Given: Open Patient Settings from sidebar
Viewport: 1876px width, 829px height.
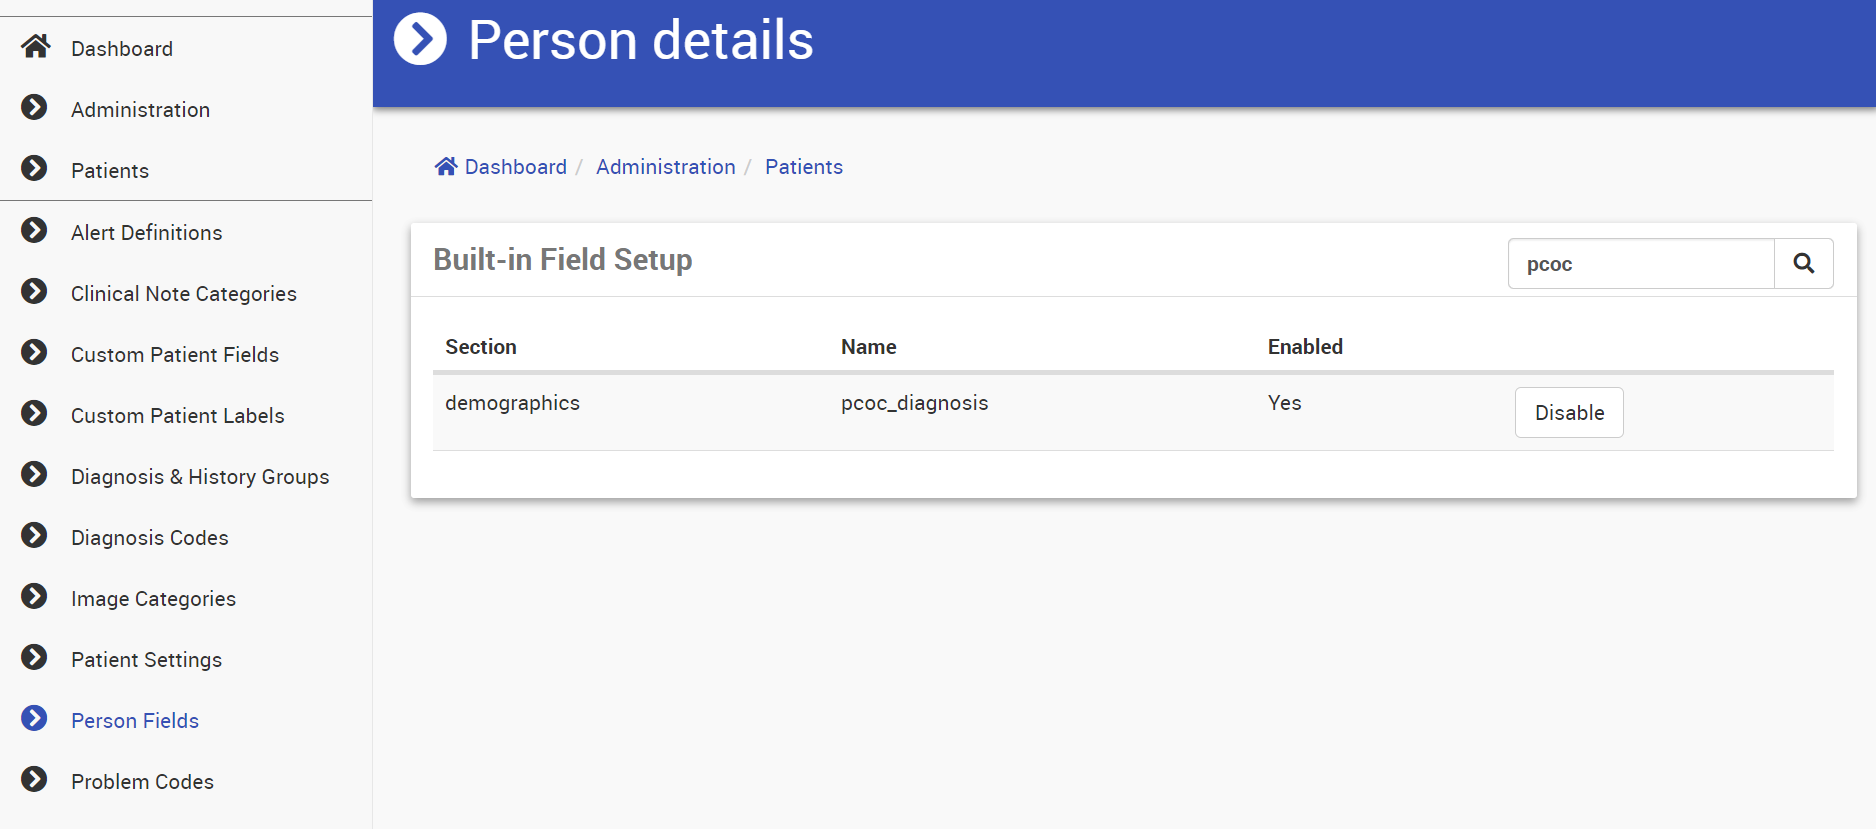Looking at the screenshot, I should [x=146, y=660].
